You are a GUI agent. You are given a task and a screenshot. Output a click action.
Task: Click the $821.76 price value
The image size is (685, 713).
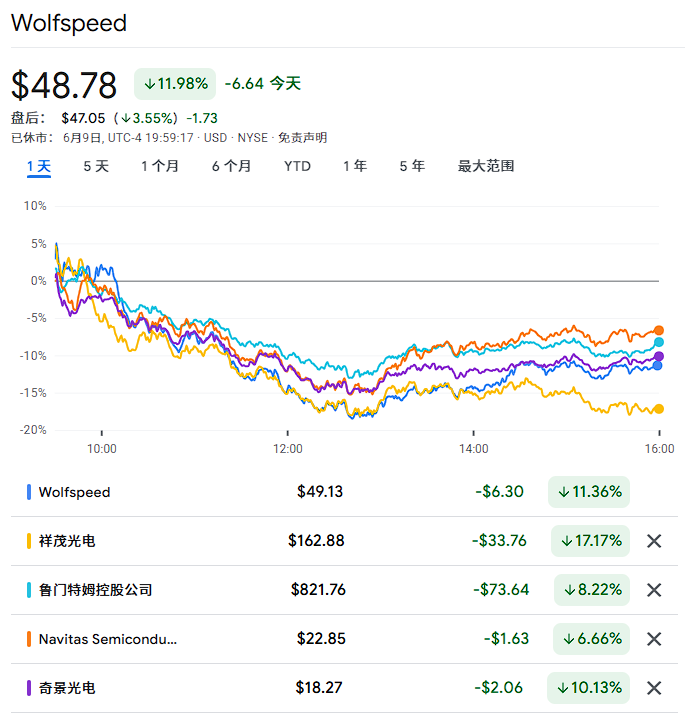coord(318,590)
